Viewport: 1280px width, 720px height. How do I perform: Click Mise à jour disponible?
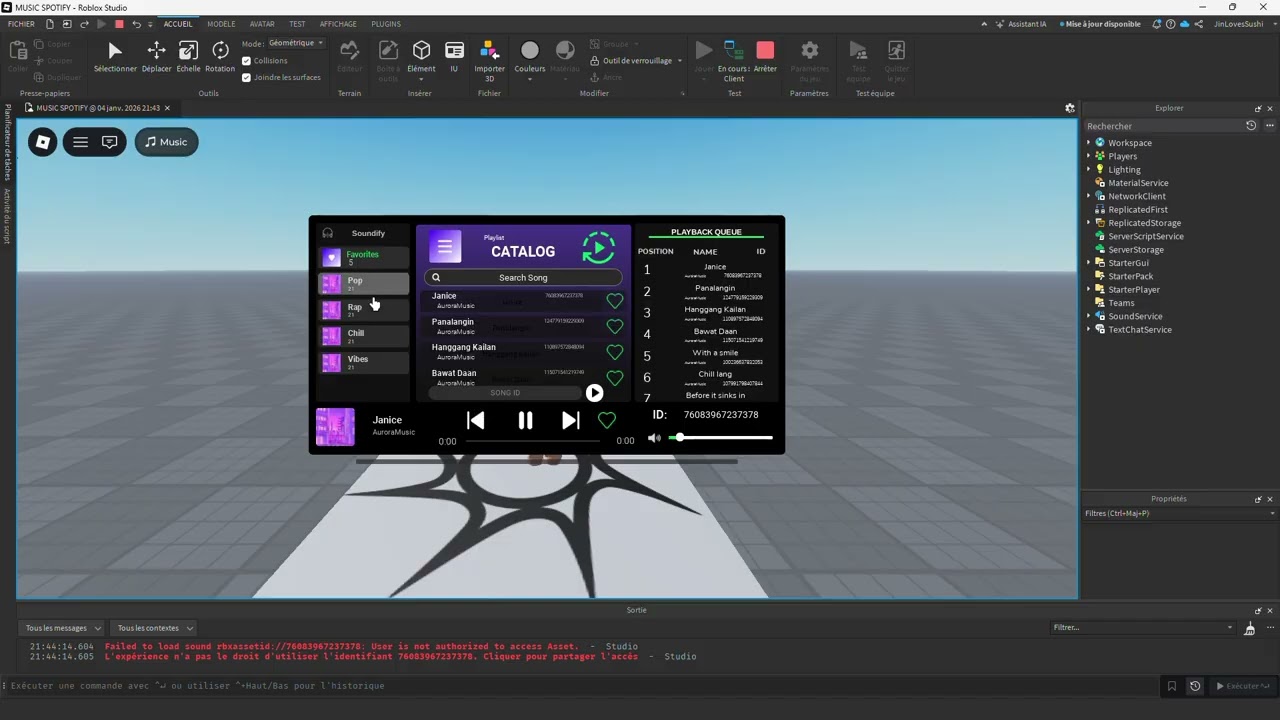[1100, 24]
